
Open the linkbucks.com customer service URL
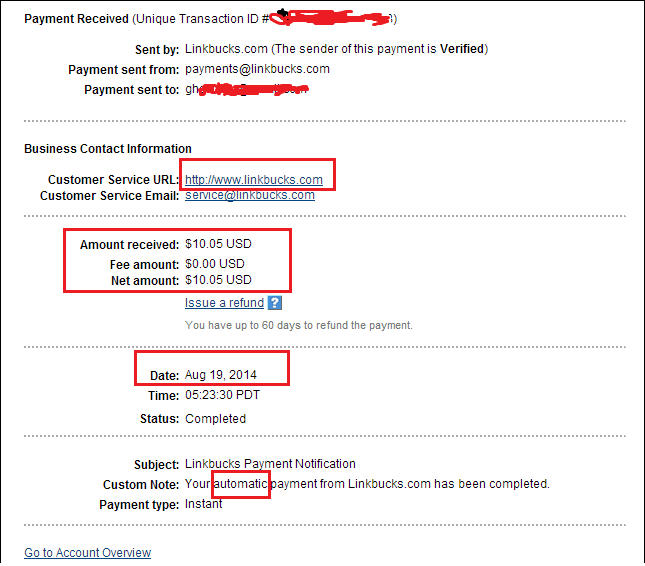pos(254,180)
